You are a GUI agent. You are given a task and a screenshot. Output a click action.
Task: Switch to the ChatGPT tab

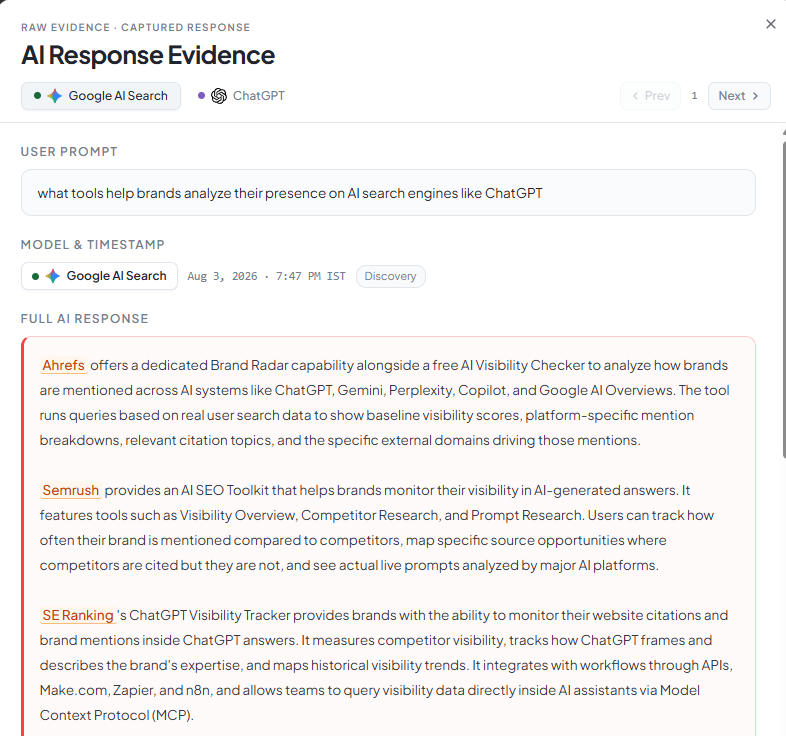242,96
